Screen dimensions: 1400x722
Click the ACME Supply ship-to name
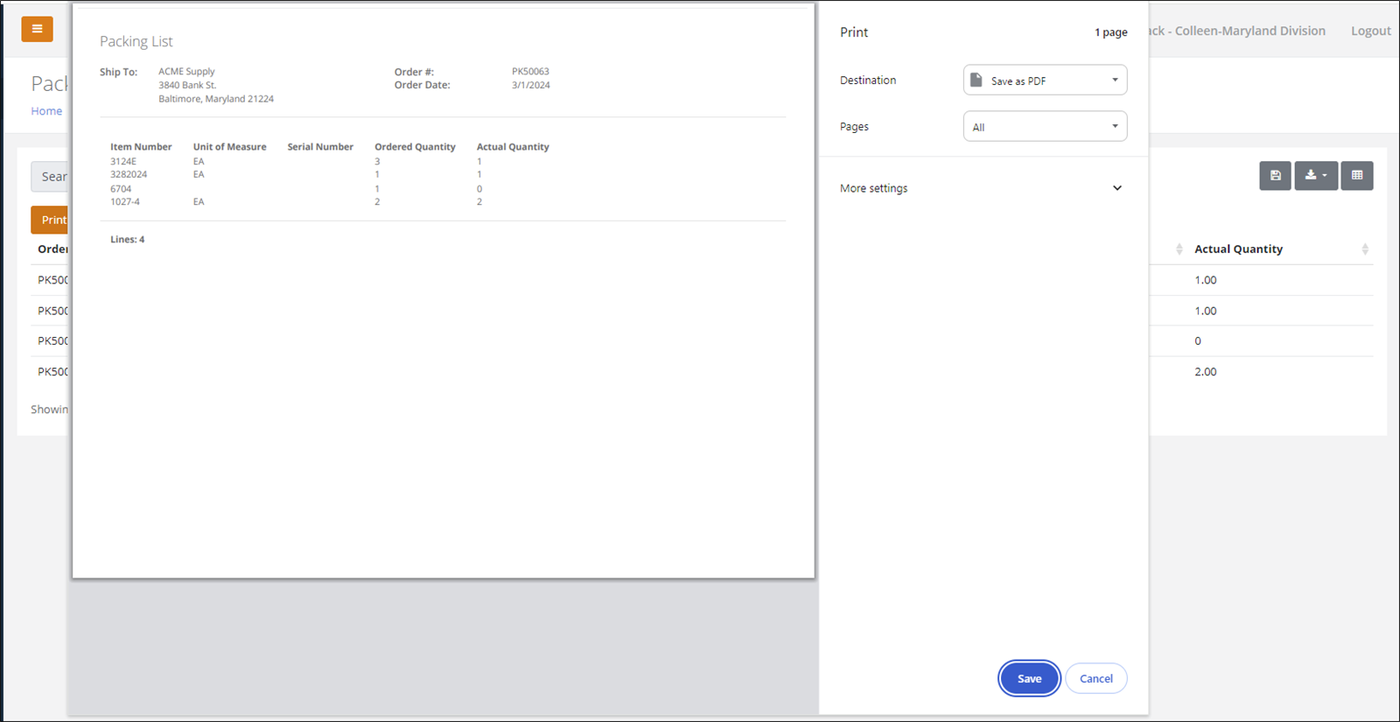[x=187, y=72]
